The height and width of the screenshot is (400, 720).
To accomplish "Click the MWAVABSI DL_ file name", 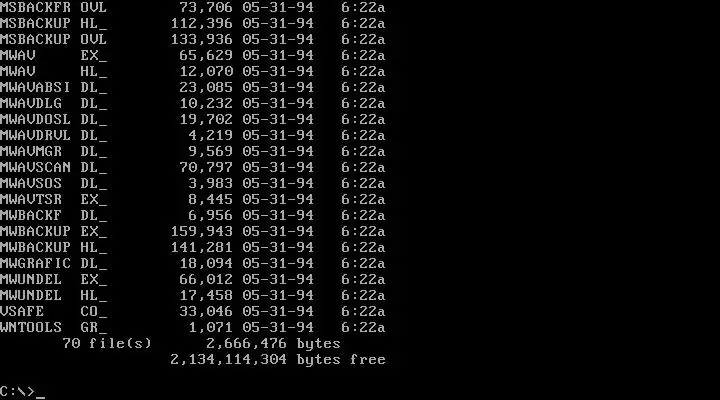I will point(53,87).
